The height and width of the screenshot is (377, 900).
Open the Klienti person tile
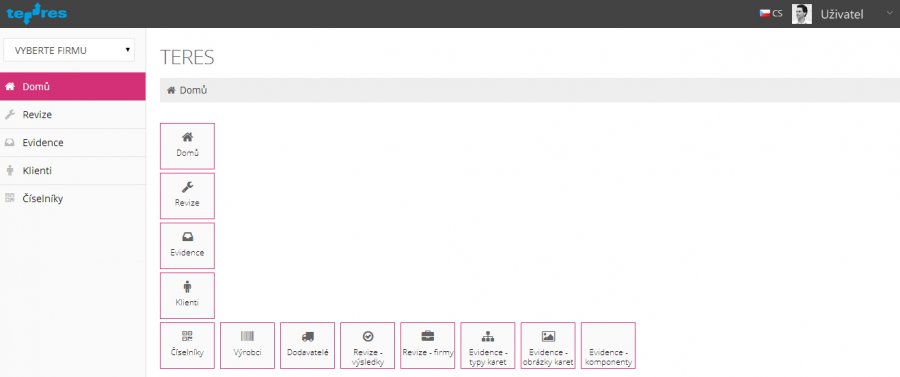187,296
